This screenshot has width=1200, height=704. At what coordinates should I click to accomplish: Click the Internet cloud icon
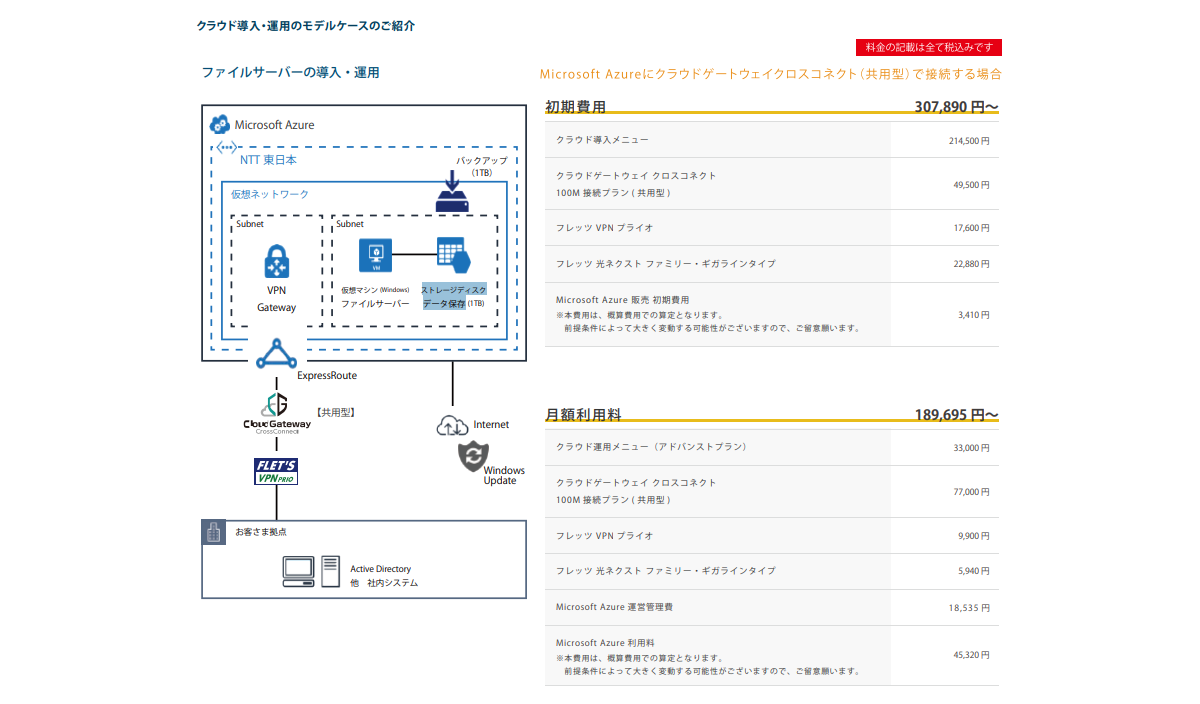[452, 426]
